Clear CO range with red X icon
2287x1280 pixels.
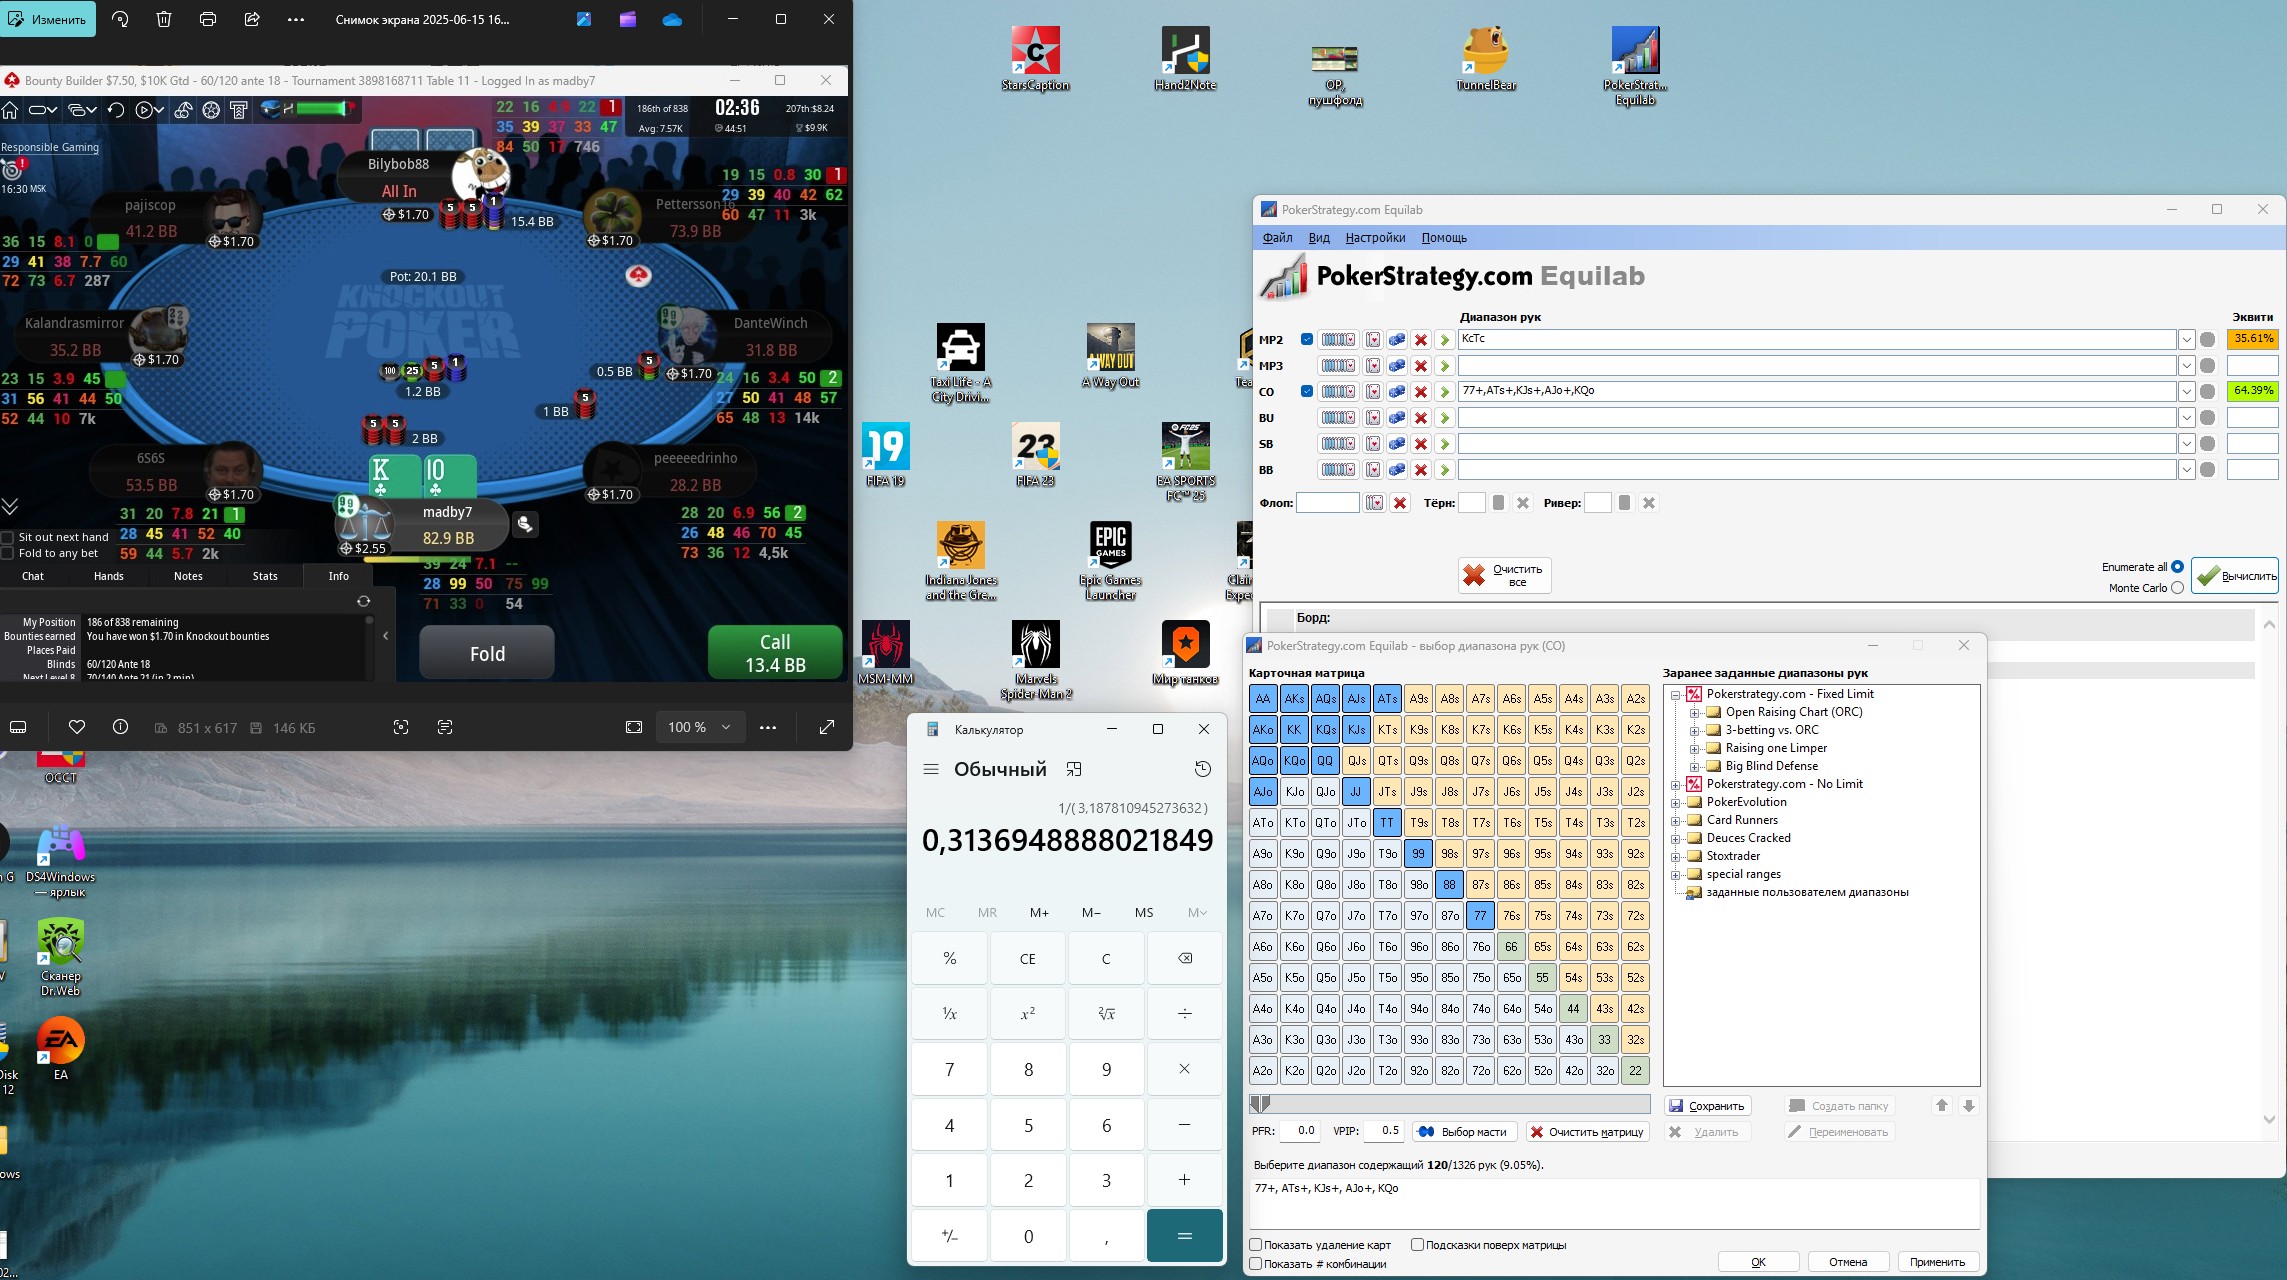point(1420,392)
